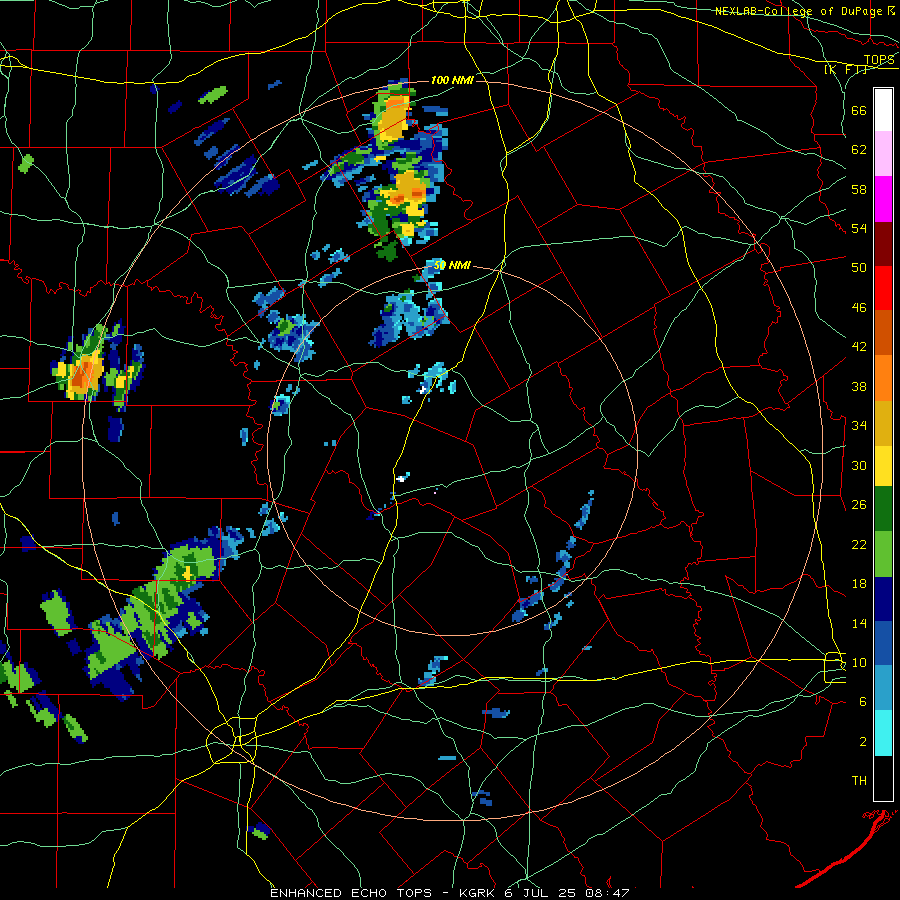Click the 10 legend value

coord(859,662)
